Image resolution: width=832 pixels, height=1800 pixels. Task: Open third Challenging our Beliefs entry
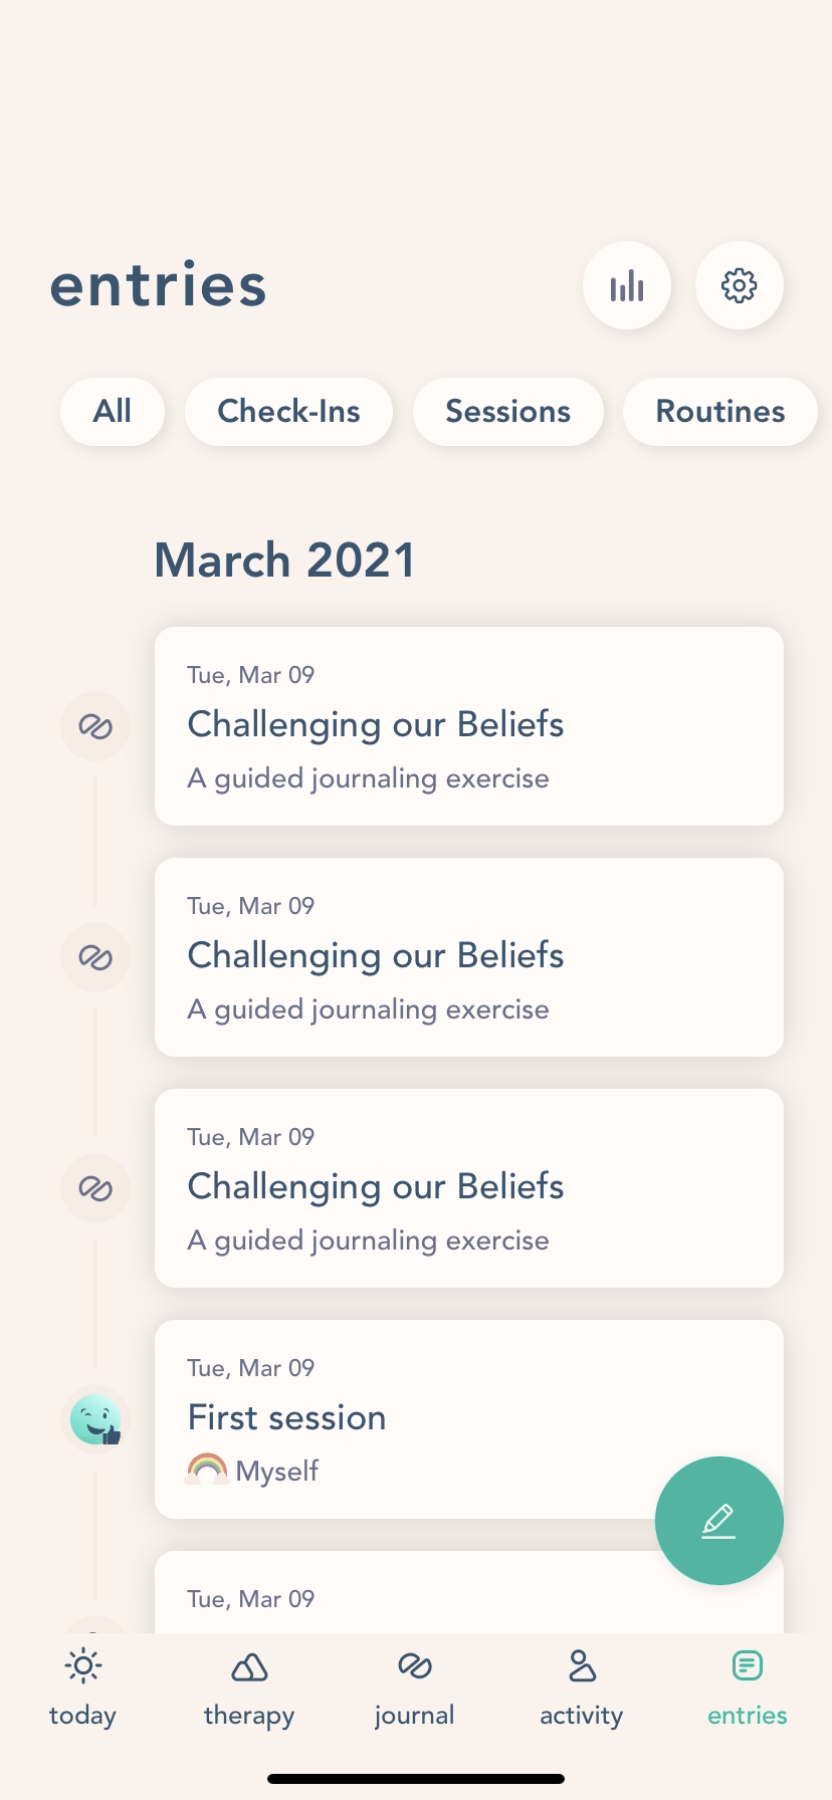point(469,1188)
